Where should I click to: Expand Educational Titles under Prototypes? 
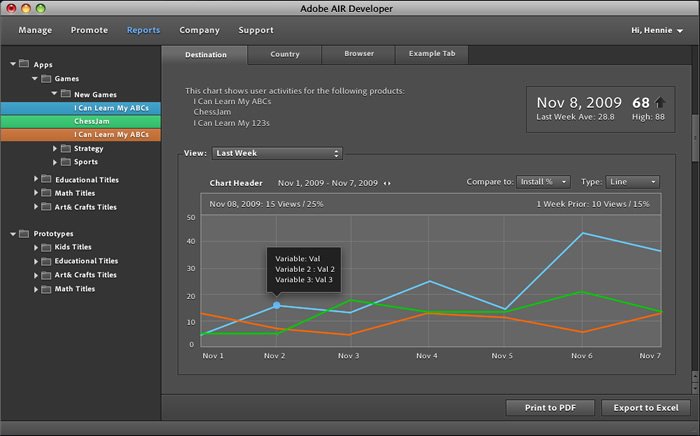(x=36, y=262)
